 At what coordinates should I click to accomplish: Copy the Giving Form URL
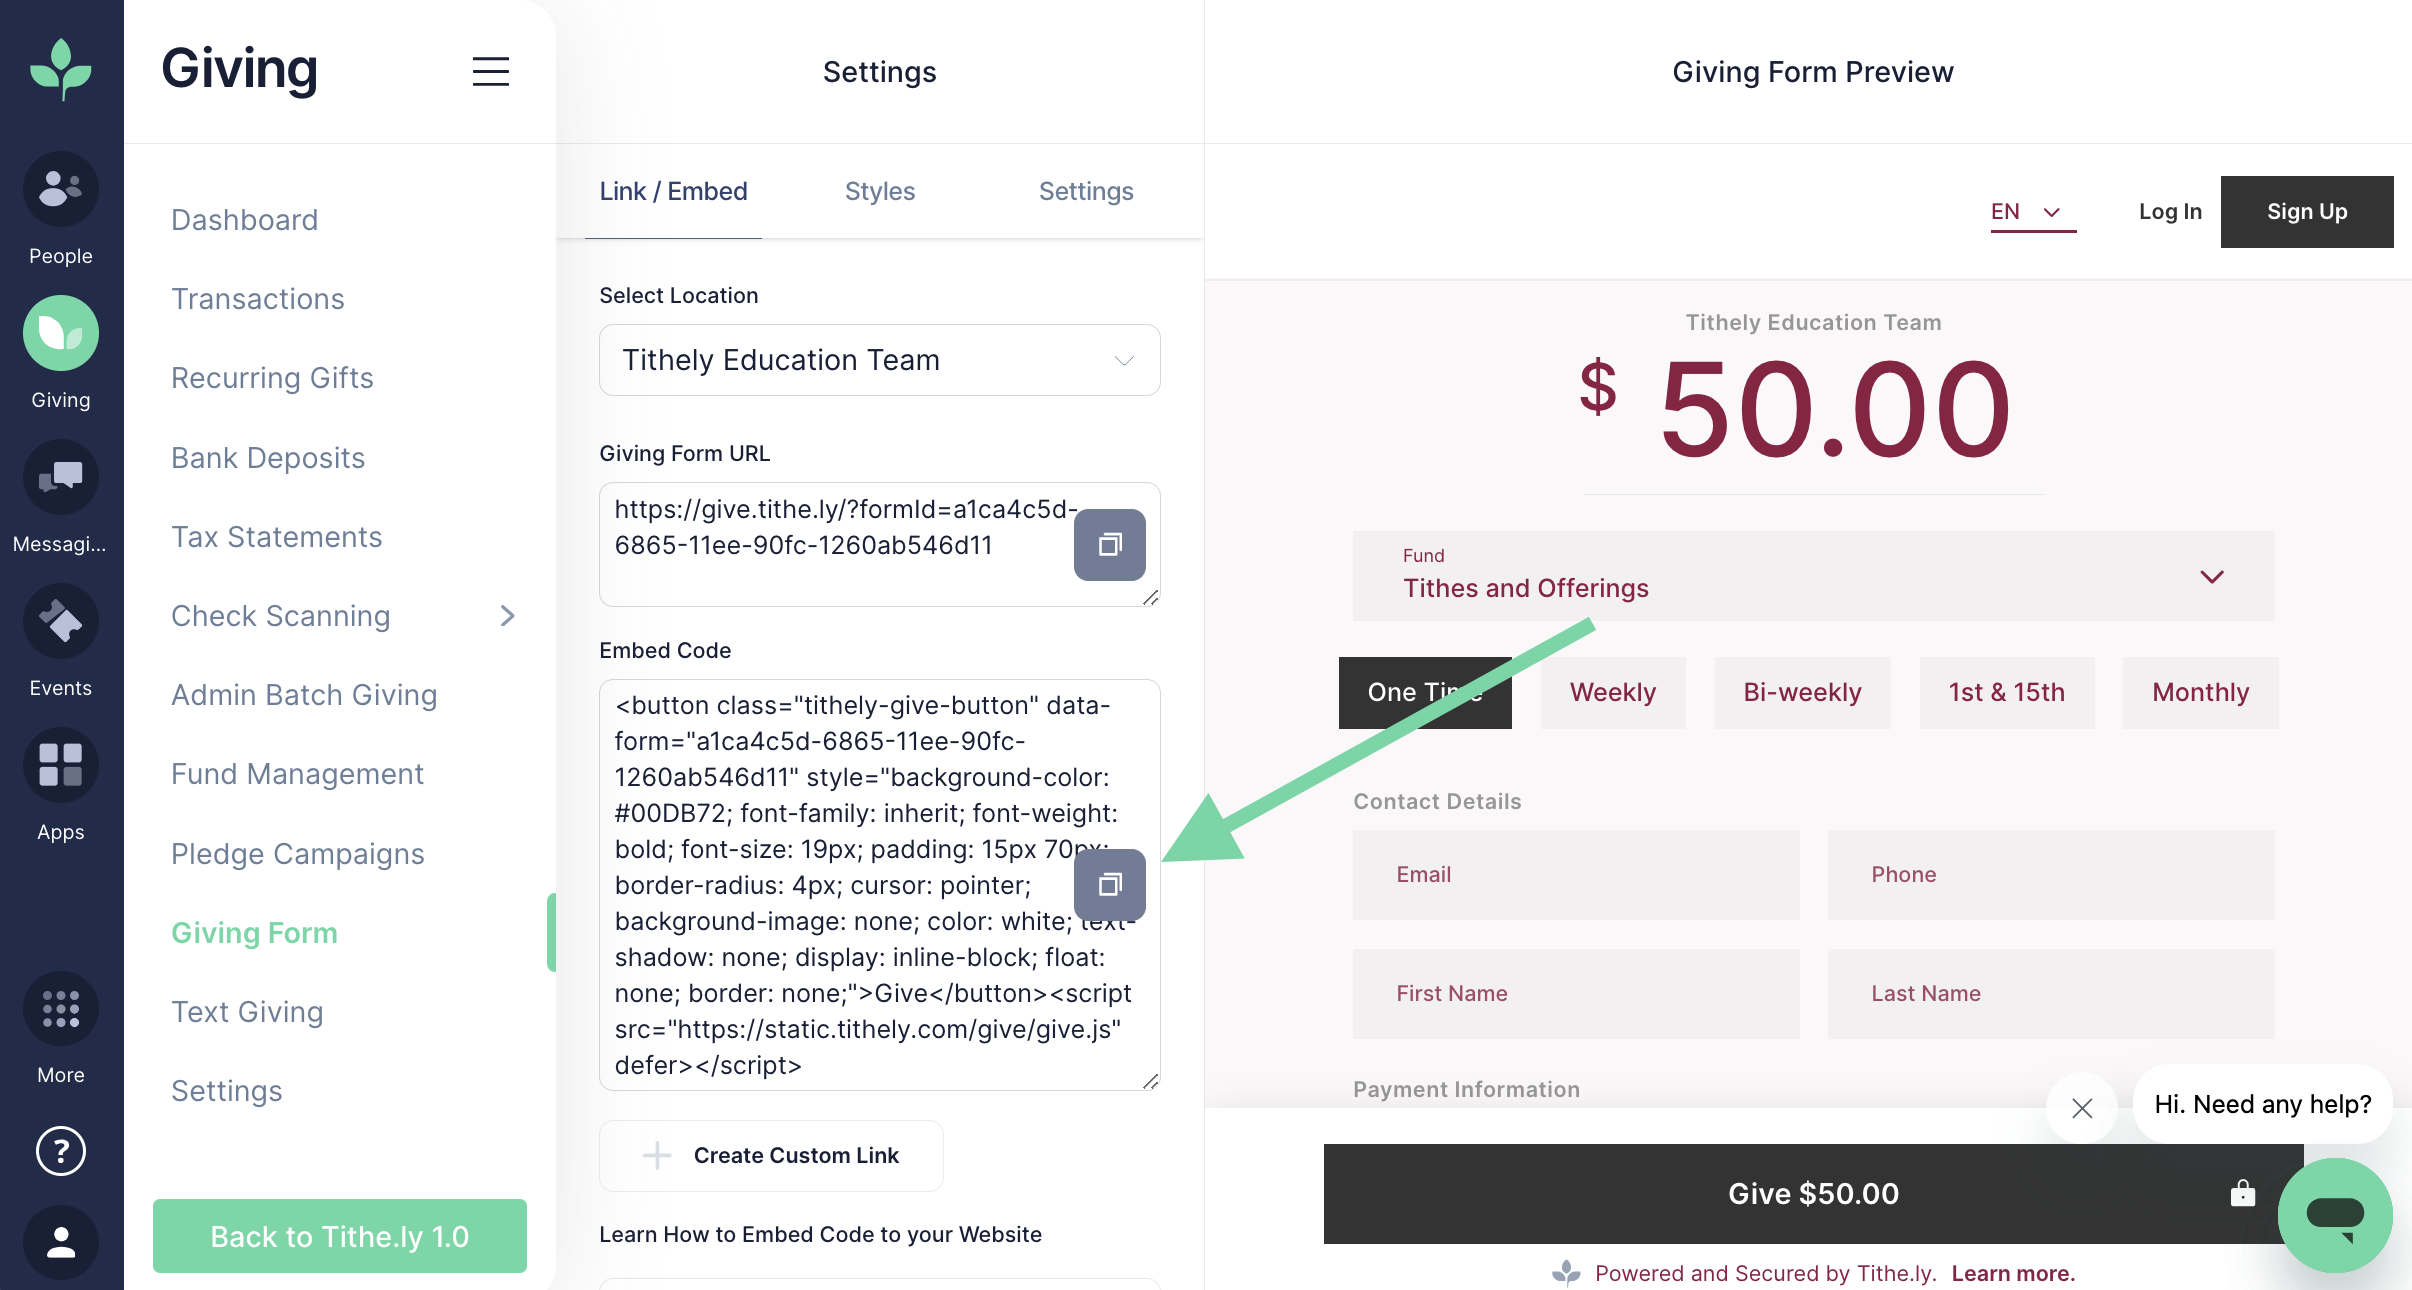coord(1109,545)
